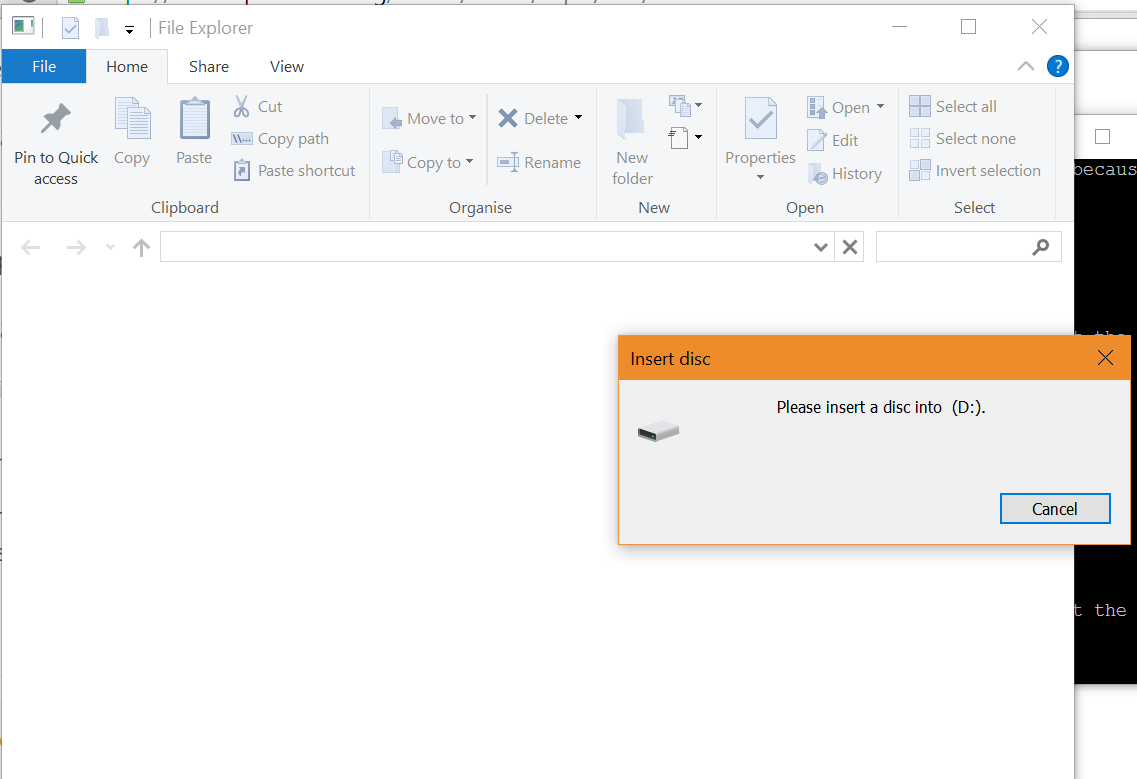The image size is (1137, 779).
Task: Click the New folder icon
Action: coord(631,119)
